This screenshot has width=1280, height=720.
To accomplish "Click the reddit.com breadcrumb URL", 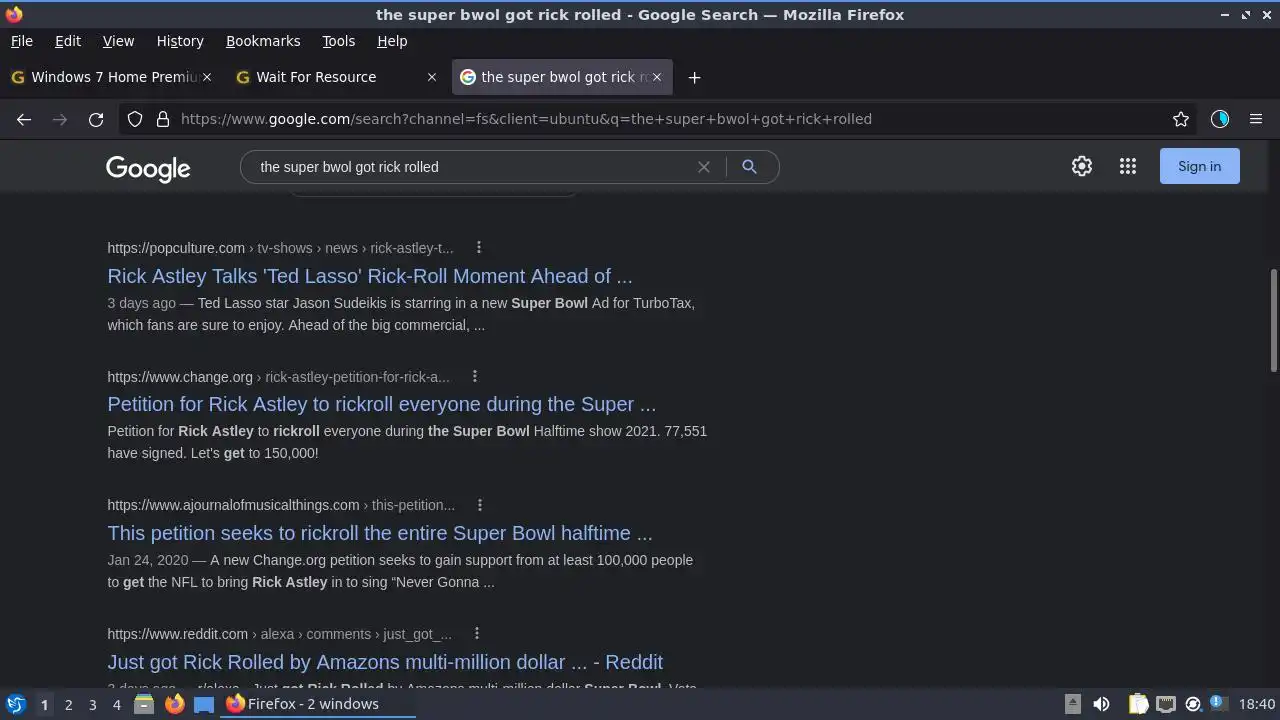I will point(279,634).
